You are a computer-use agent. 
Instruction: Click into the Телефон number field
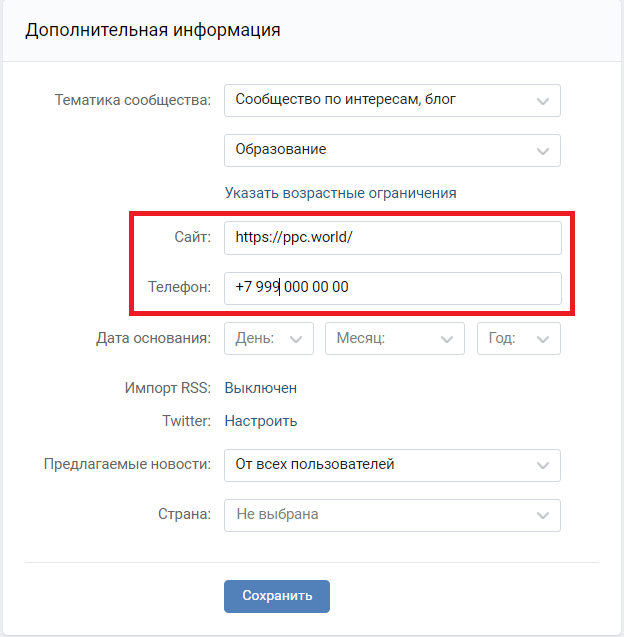click(392, 288)
